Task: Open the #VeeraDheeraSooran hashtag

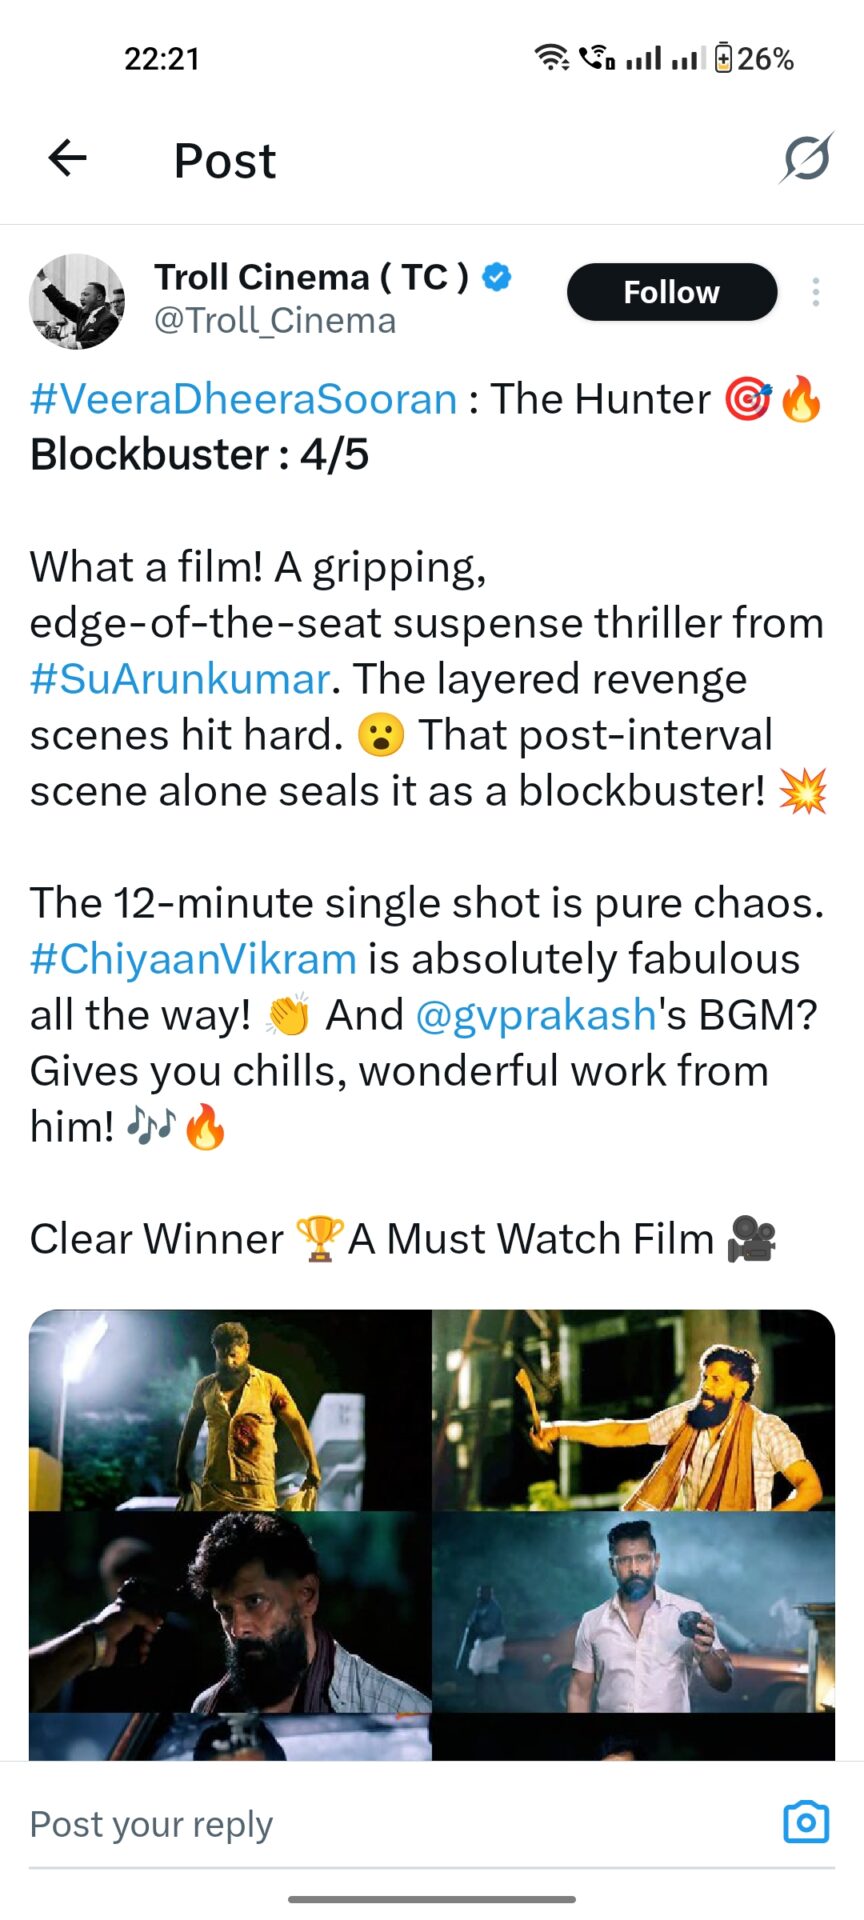Action: click(x=244, y=399)
